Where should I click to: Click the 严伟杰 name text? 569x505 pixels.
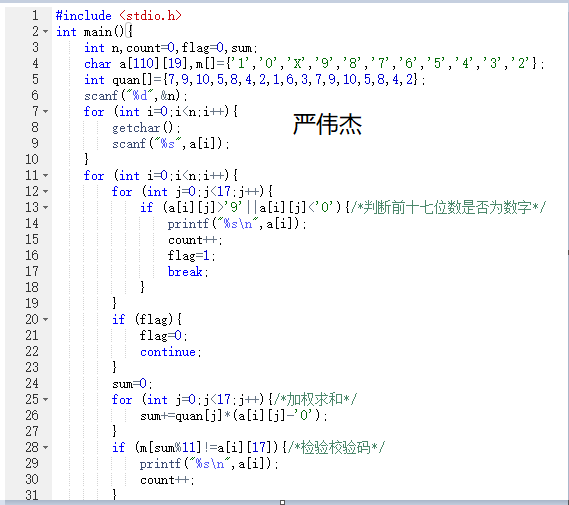click(x=327, y=124)
